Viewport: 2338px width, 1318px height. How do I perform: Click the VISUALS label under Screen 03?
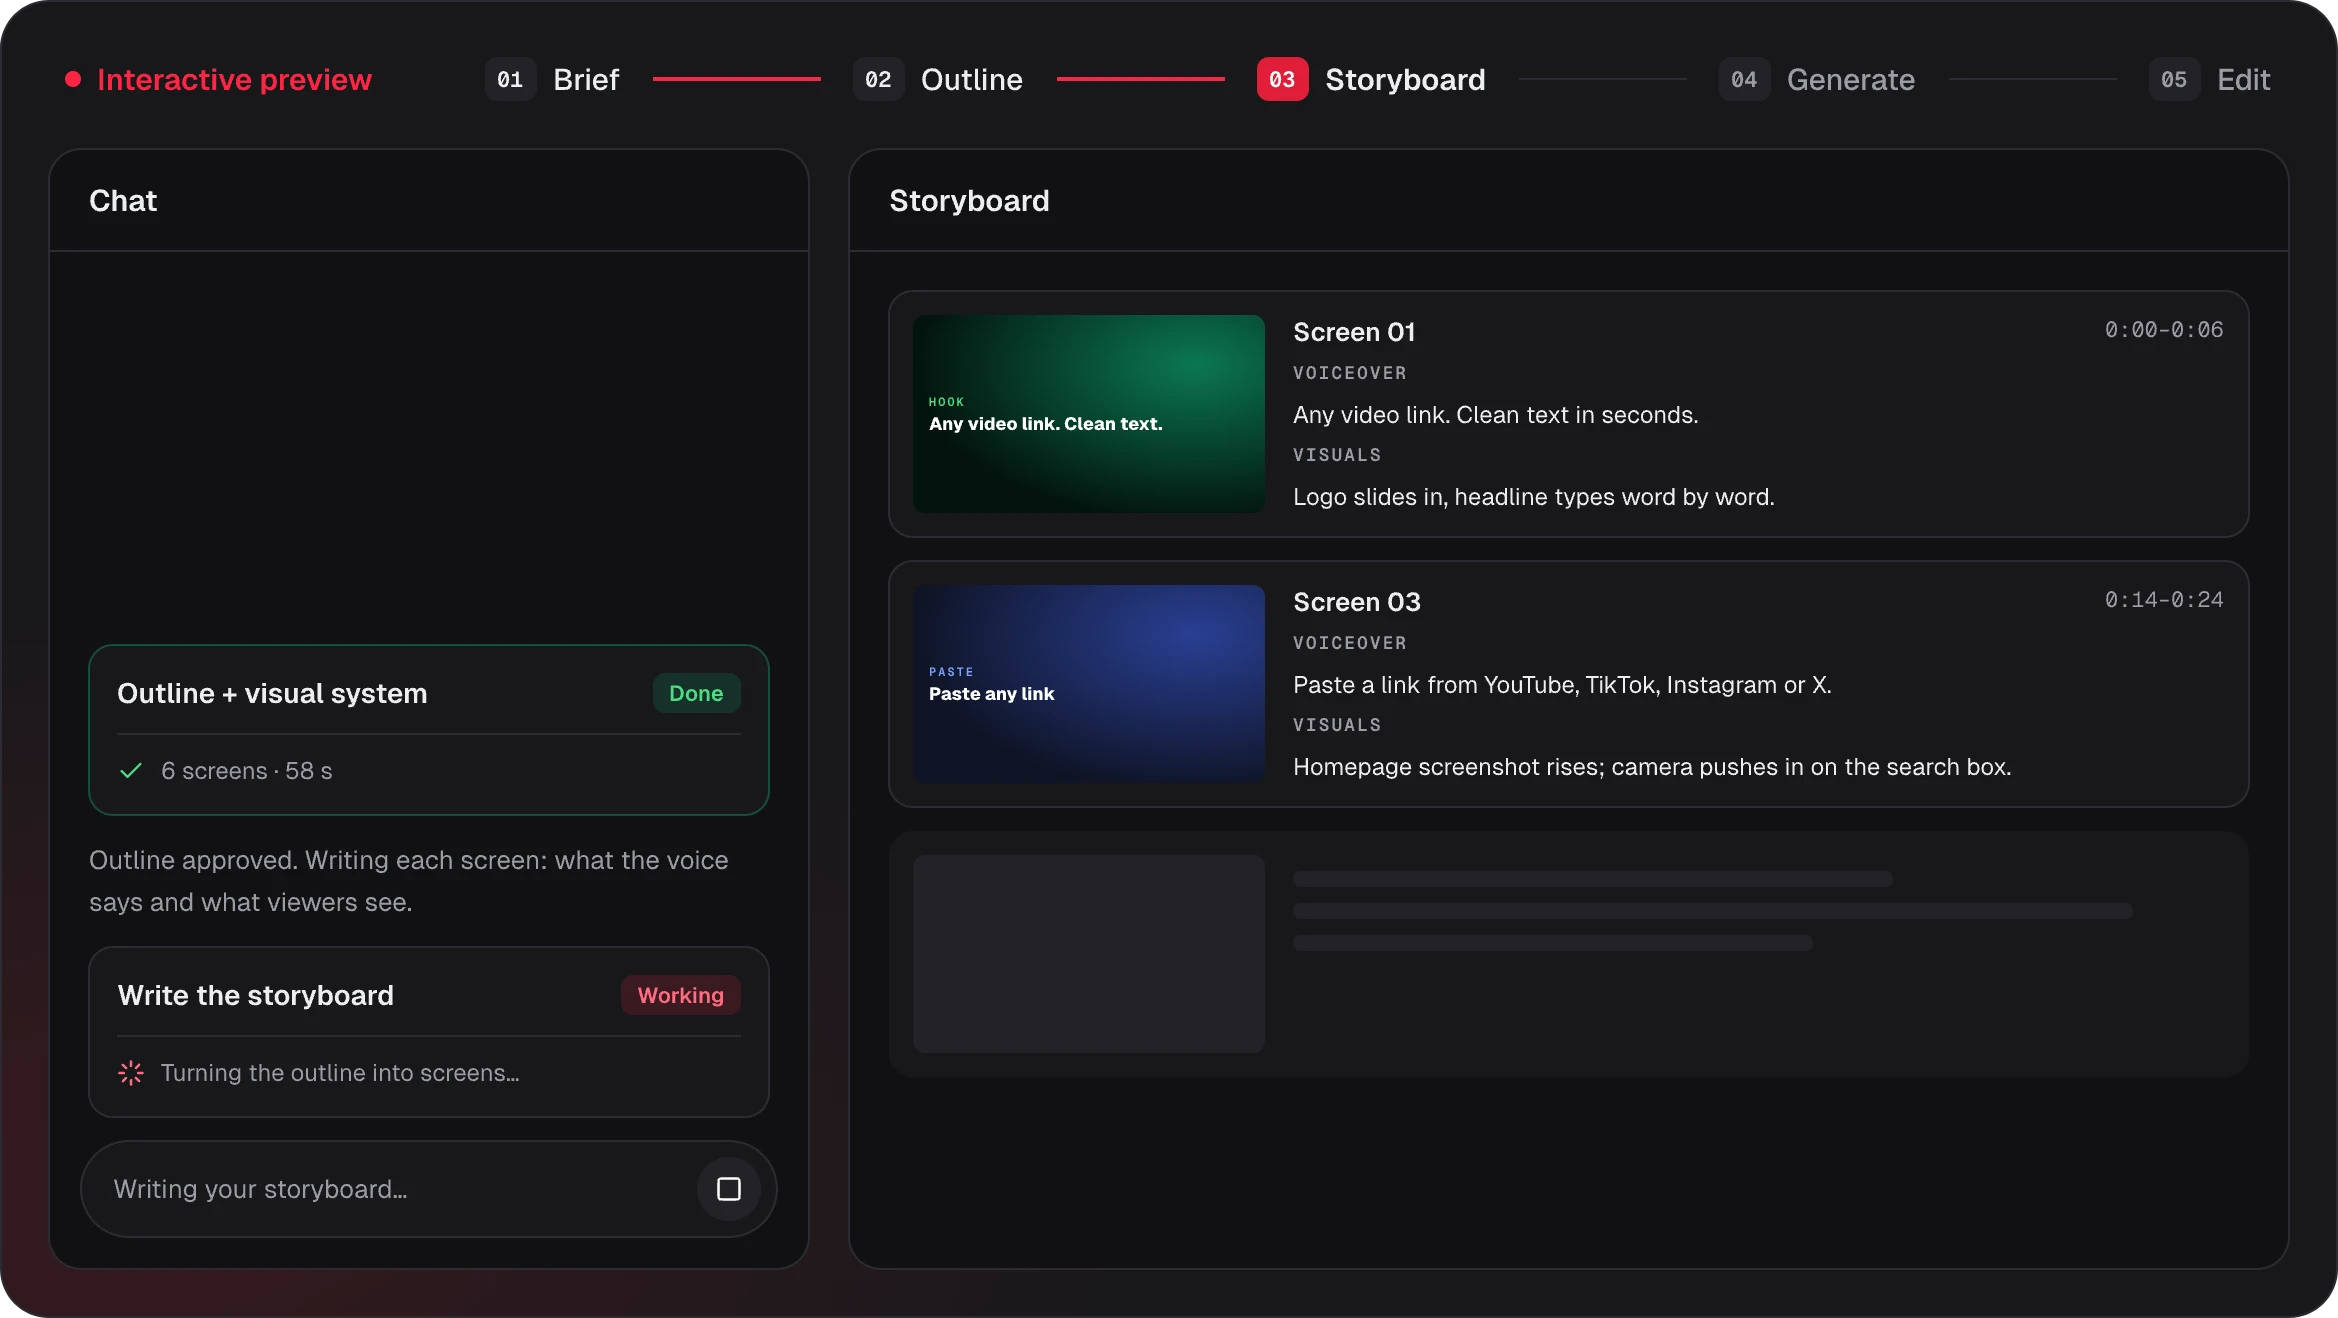(1337, 725)
